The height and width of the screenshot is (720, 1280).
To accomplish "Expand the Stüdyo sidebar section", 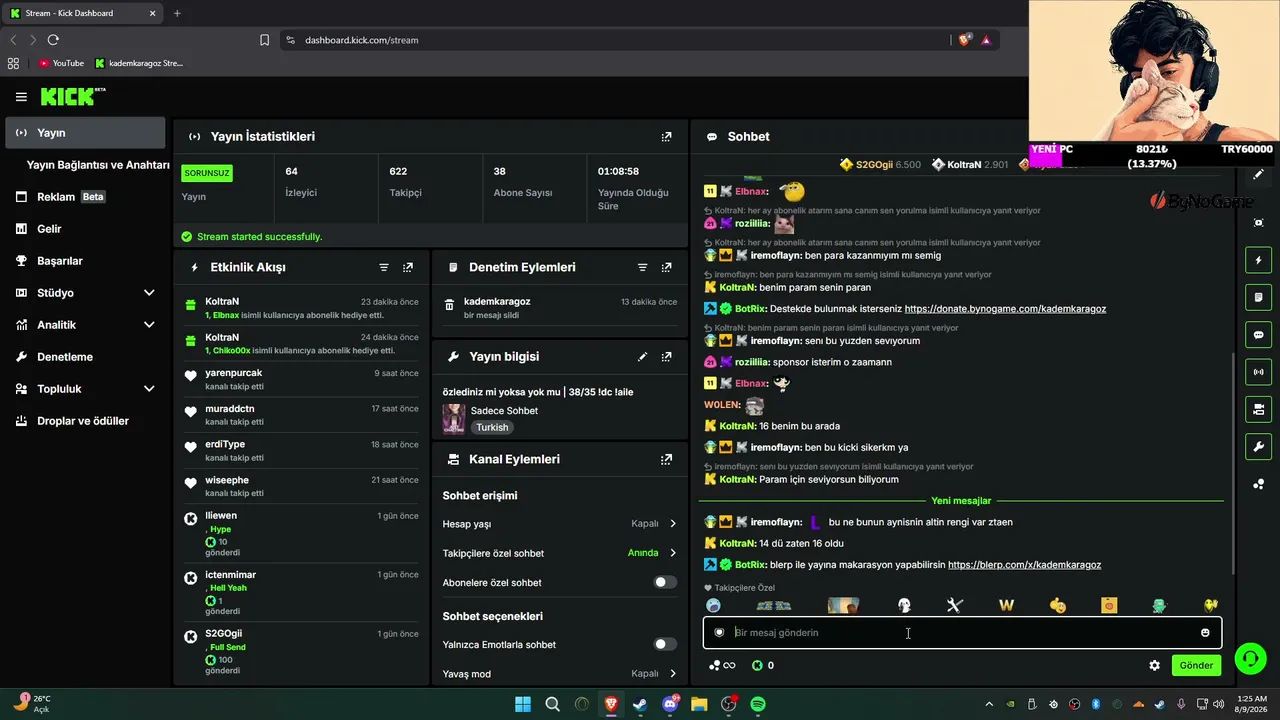I will [149, 293].
